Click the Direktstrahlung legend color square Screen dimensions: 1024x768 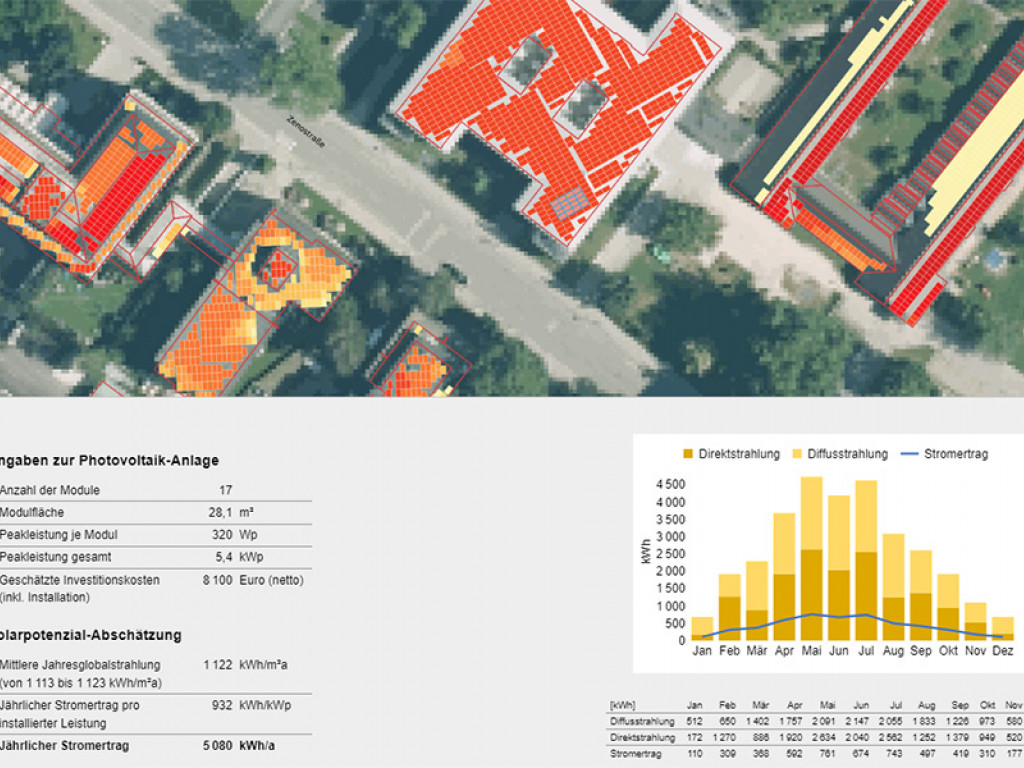click(687, 454)
